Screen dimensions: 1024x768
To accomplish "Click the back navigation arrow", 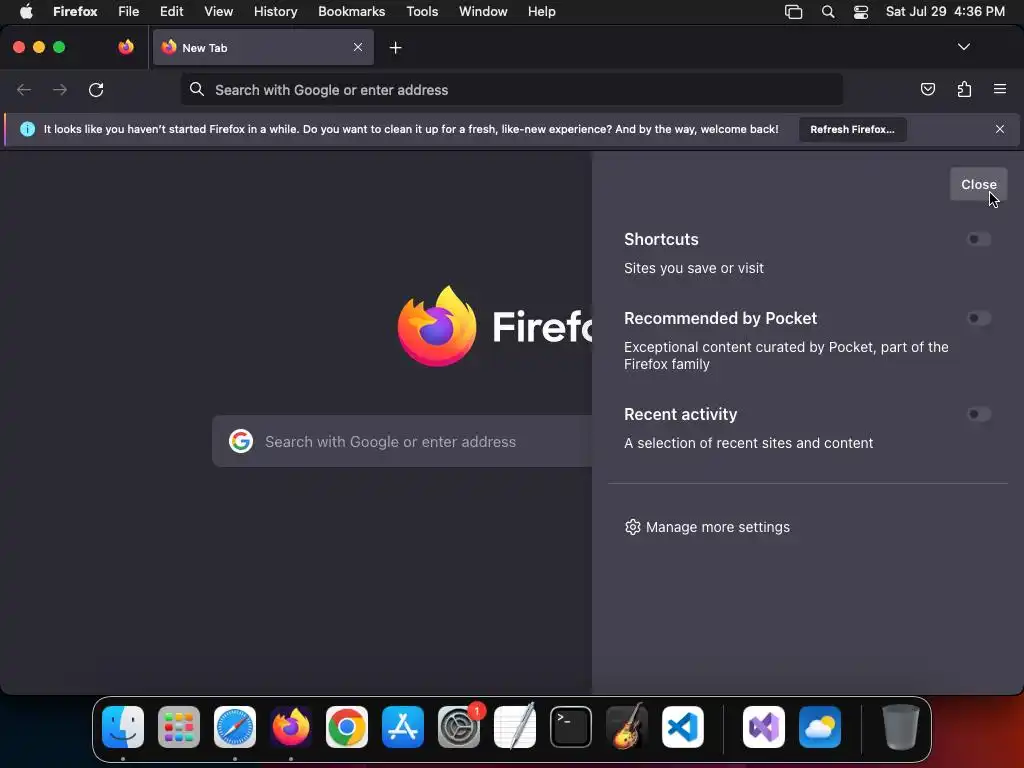I will [24, 89].
